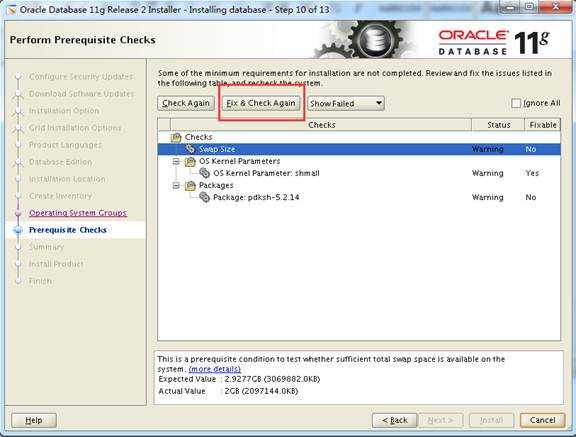Select the Swap Size row
Viewport: 576px width, 437px height.
[359, 149]
